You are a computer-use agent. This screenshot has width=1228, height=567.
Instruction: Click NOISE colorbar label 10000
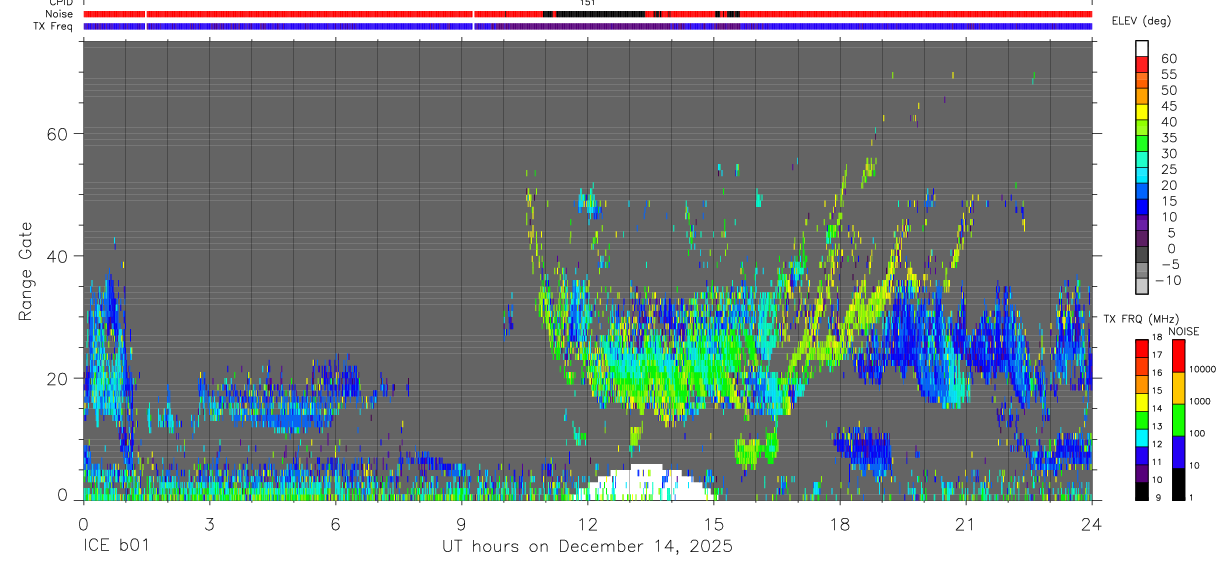click(x=1204, y=371)
